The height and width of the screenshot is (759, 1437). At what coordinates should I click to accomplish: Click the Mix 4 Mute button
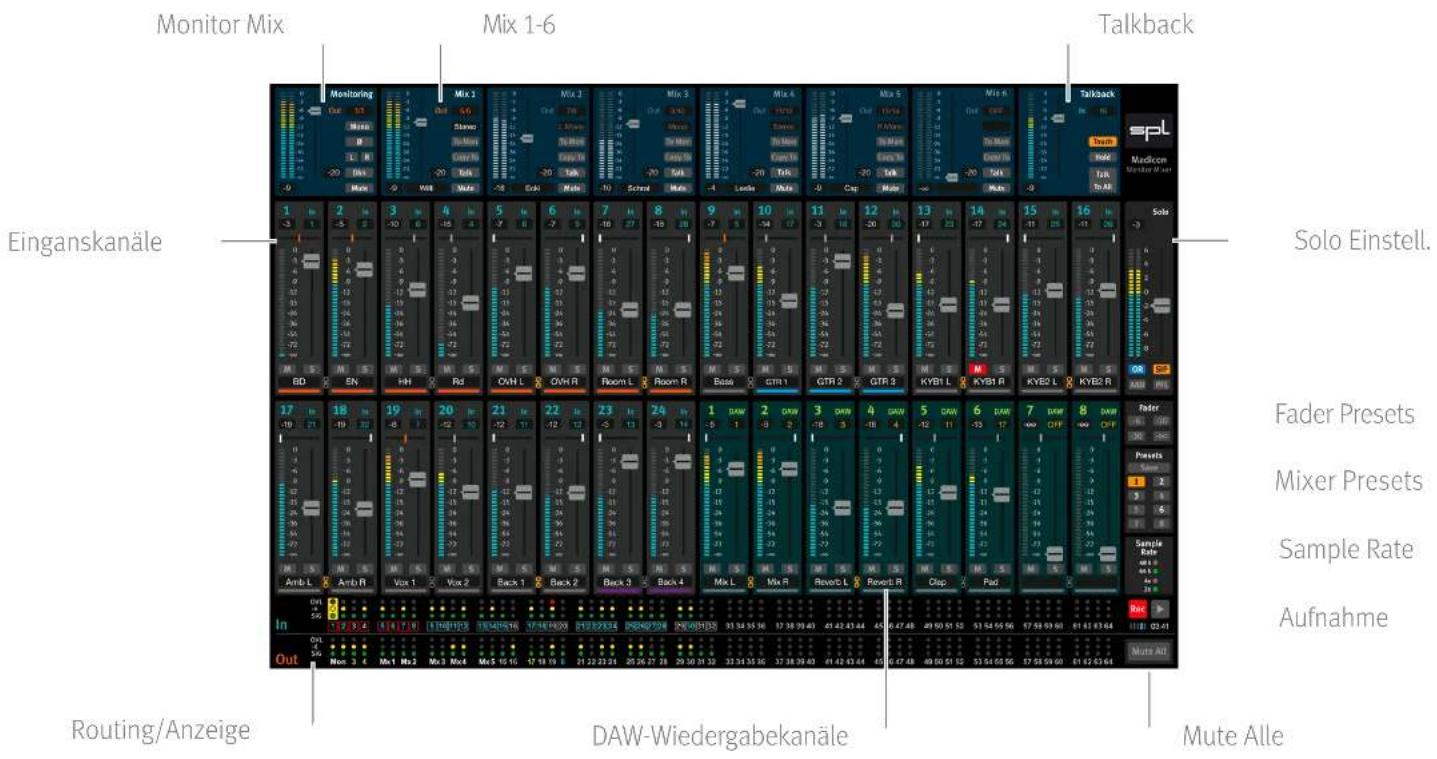click(784, 187)
